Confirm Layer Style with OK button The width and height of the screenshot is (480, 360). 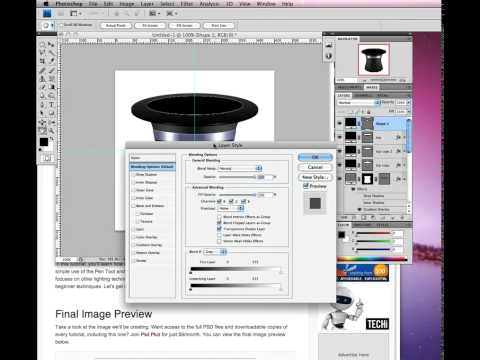coord(315,157)
